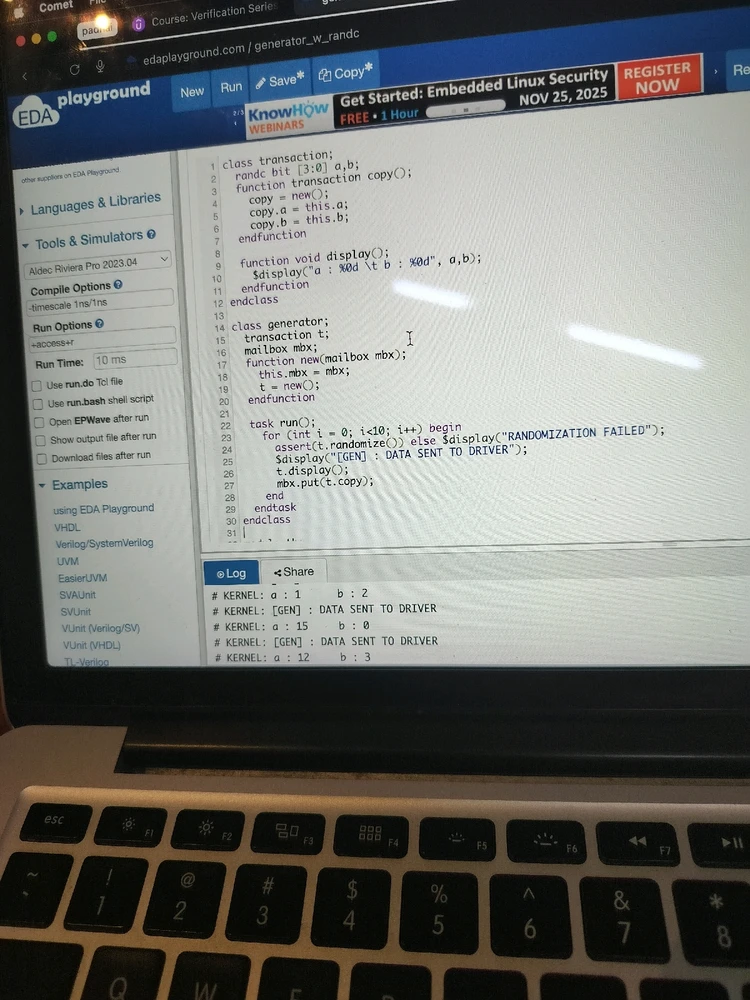Viewport: 750px width, 1000px height.
Task: Open the UVM examples link
Action: coord(68,561)
